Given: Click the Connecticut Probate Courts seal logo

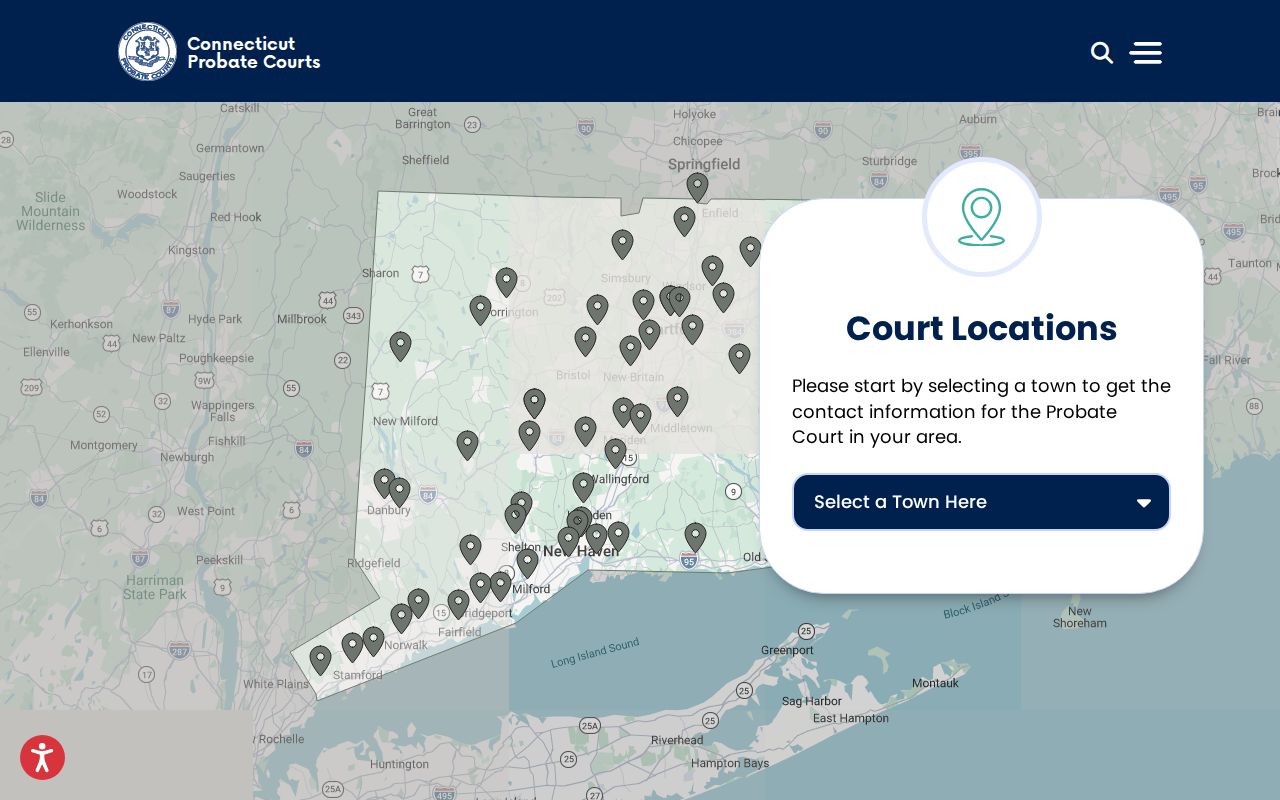Looking at the screenshot, I should [148, 51].
